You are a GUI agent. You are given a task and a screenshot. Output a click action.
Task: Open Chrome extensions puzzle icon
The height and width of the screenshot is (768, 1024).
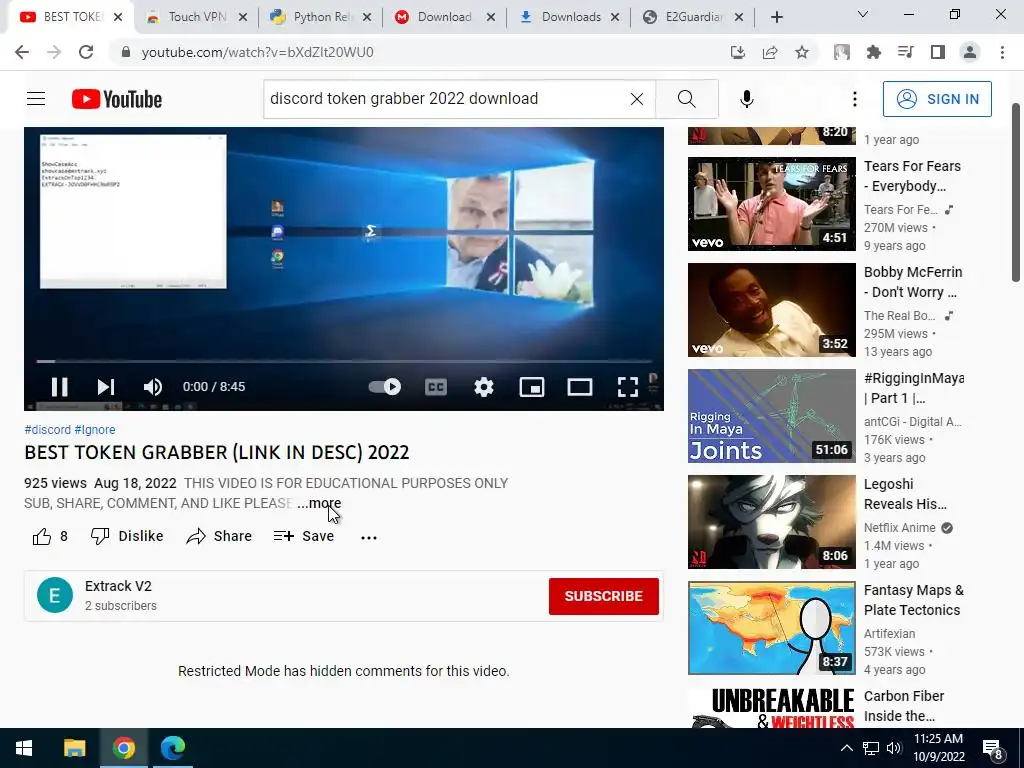click(x=874, y=52)
